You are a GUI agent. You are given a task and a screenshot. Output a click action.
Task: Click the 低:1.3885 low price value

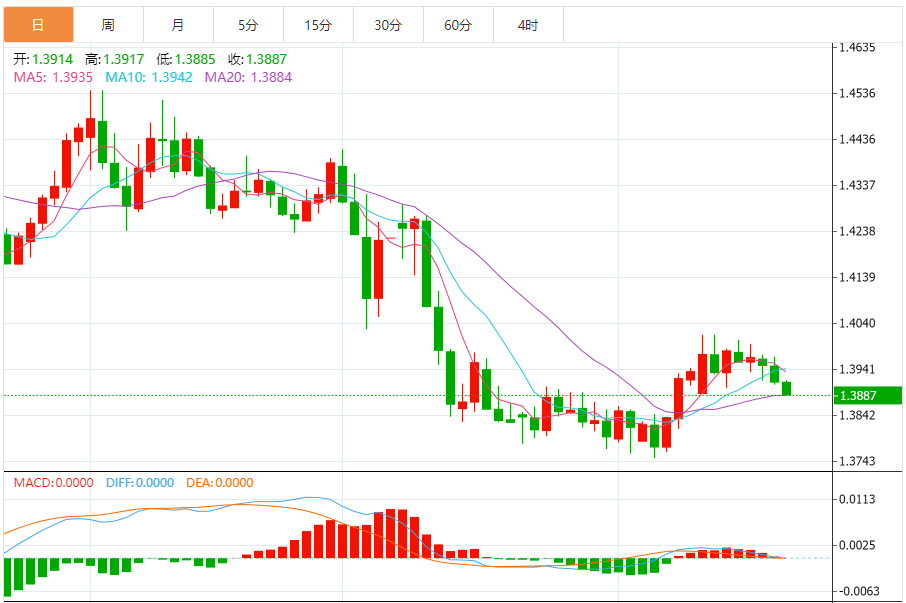point(185,59)
